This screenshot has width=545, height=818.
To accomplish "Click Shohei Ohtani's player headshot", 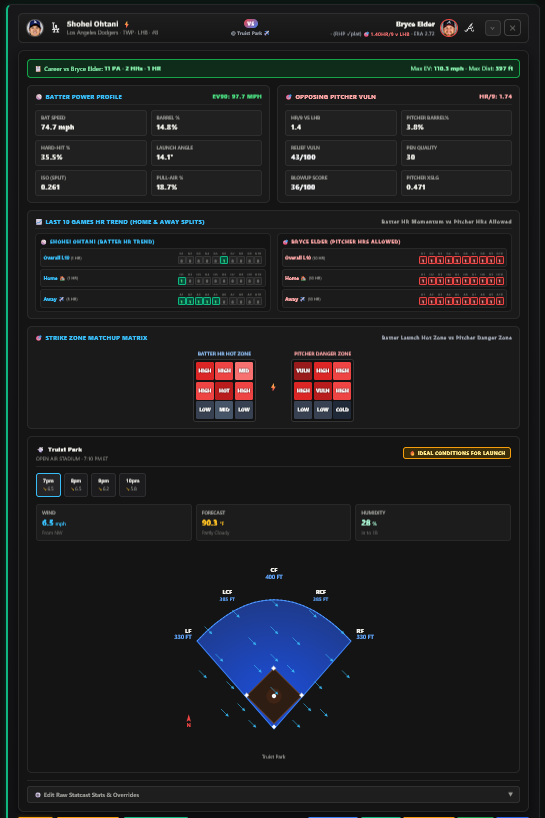I will click(x=35, y=28).
